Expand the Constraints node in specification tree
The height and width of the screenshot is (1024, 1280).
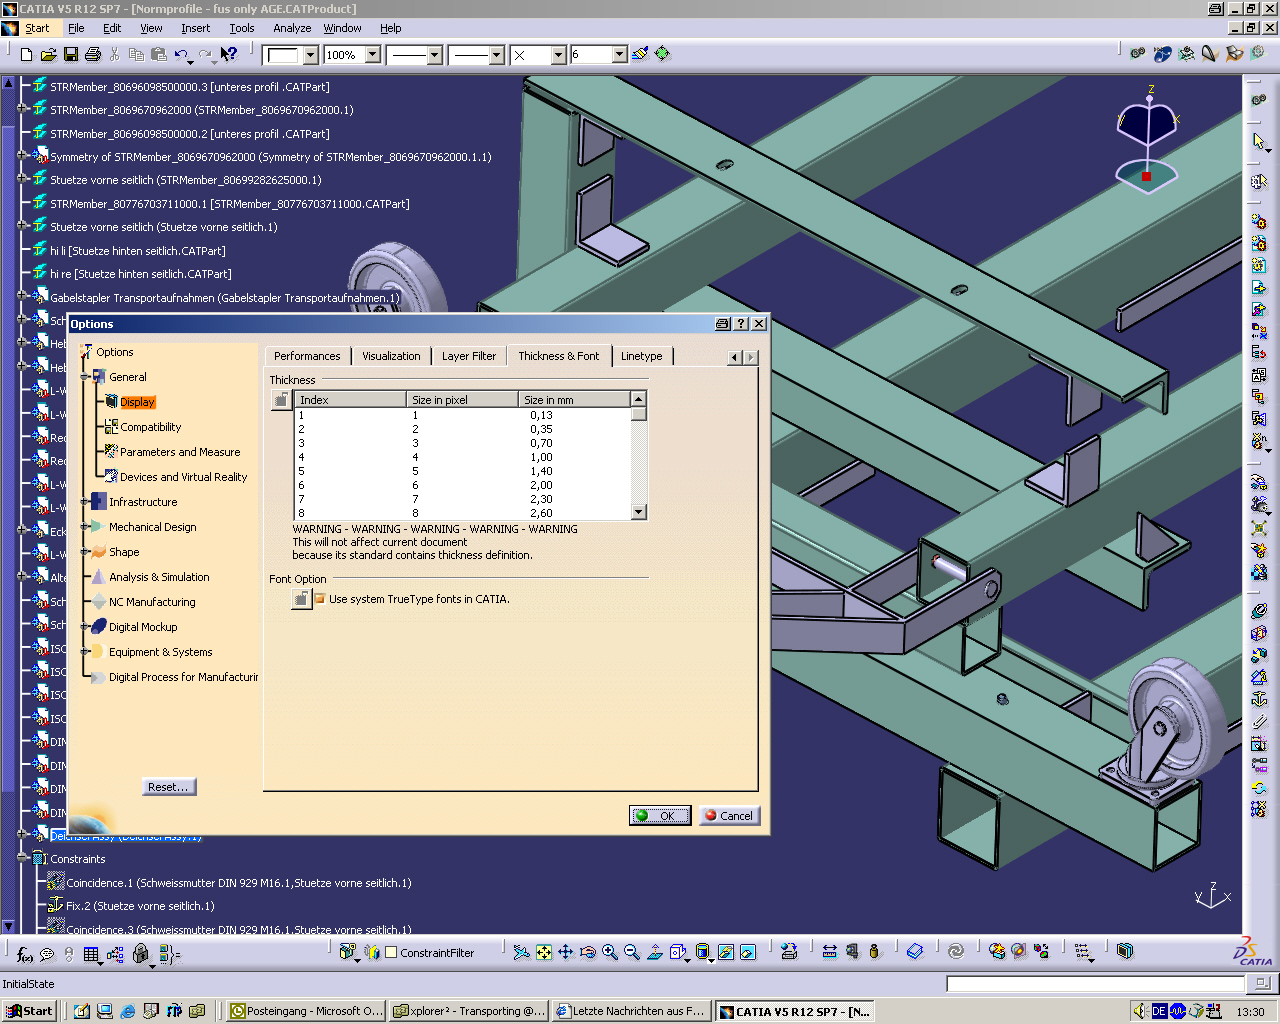point(22,858)
